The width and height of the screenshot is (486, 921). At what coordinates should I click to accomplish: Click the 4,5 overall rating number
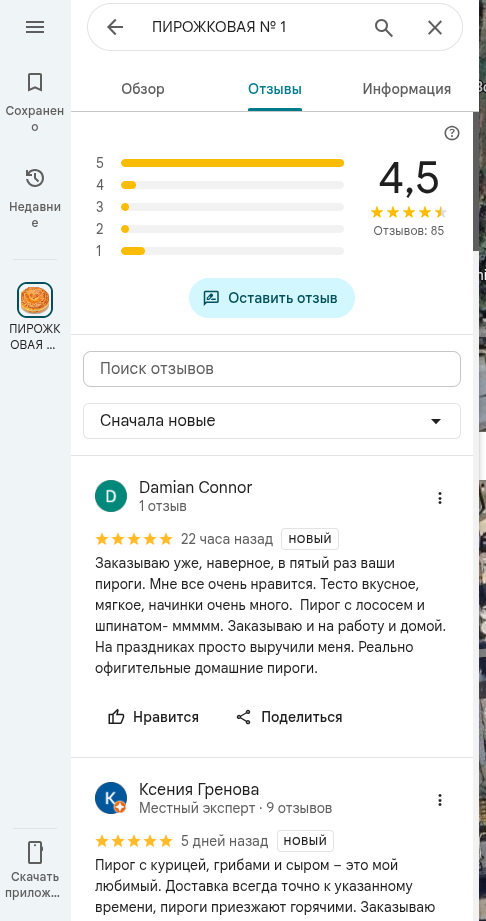click(409, 179)
